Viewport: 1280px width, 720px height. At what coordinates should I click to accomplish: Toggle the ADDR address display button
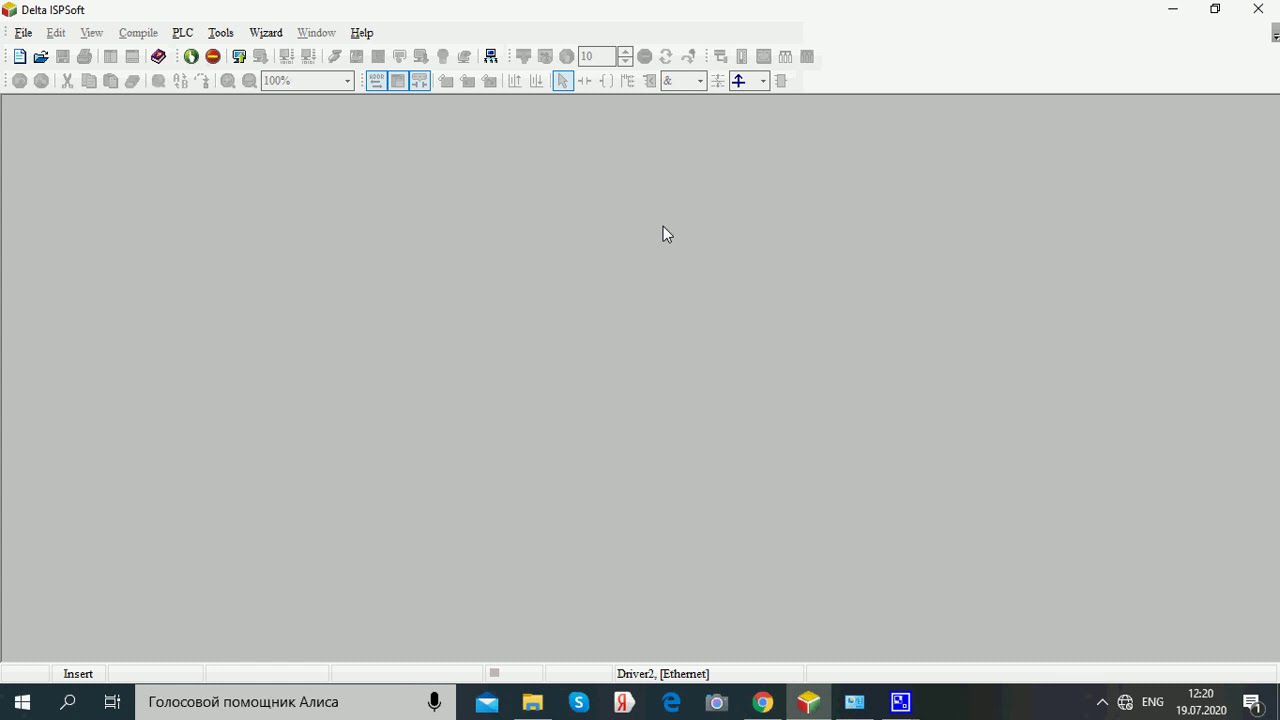pos(376,81)
